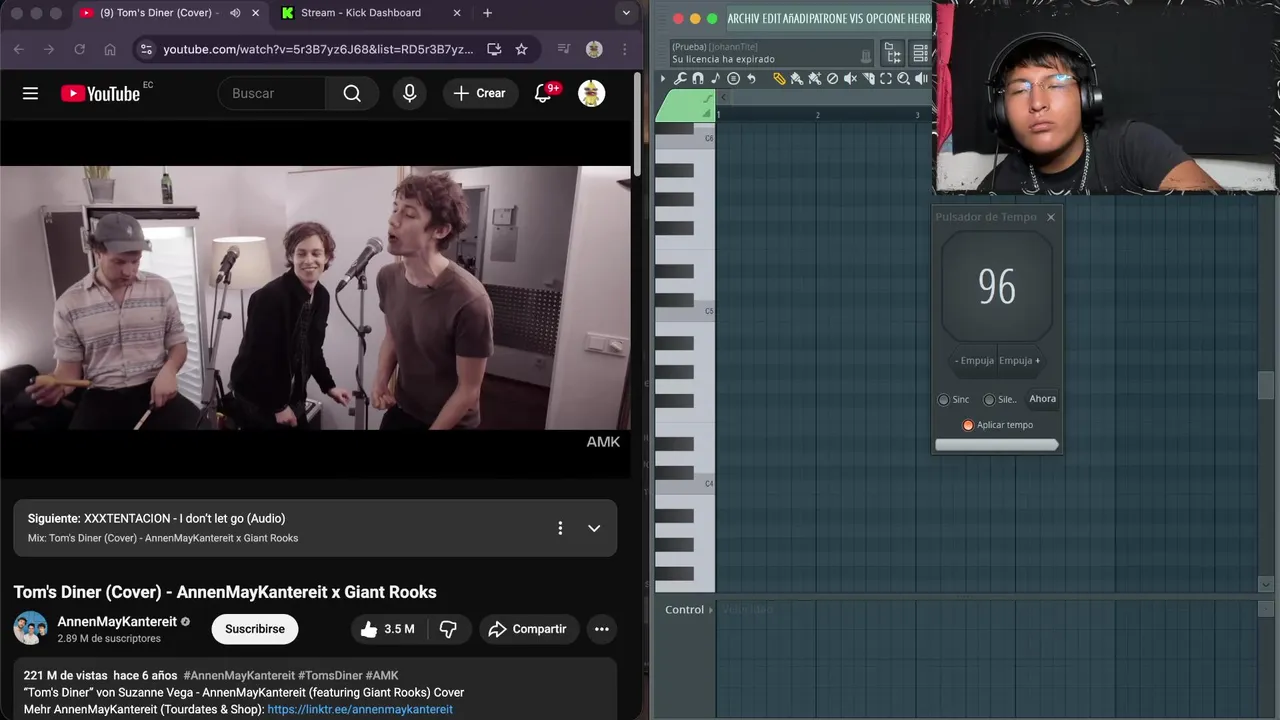Image resolution: width=1280 pixels, height=720 pixels.
Task: Expand the Control lane arrow
Action: (711, 610)
